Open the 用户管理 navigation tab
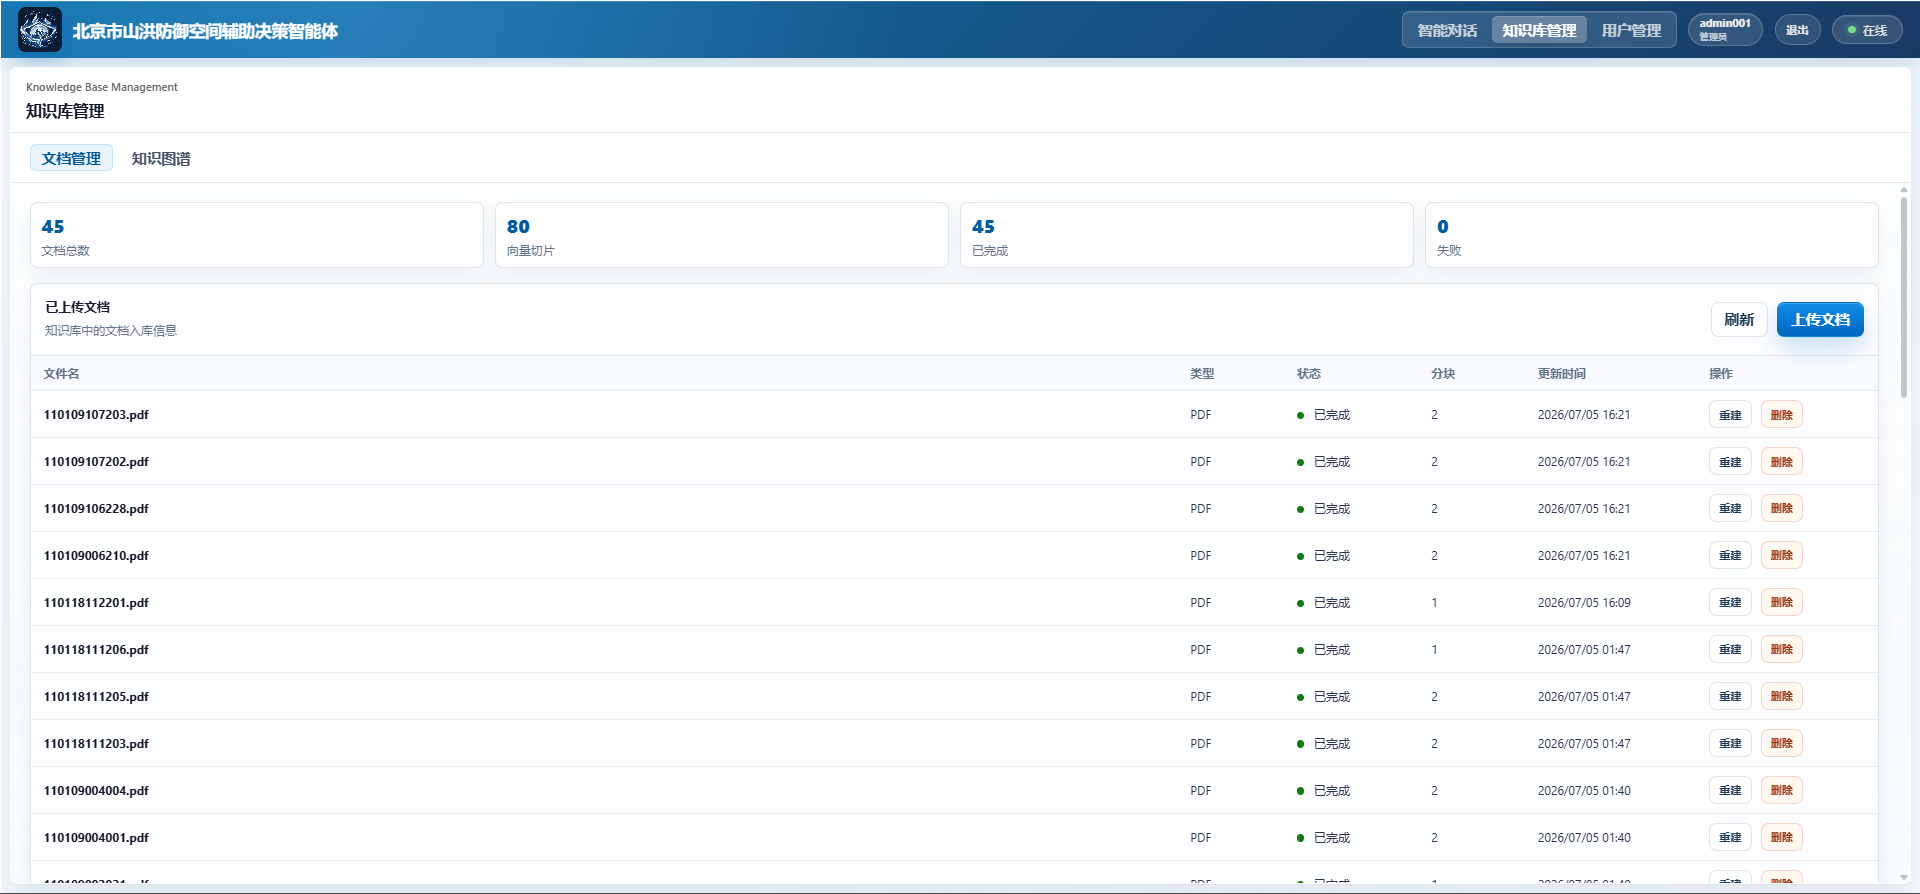The width and height of the screenshot is (1920, 894). coord(1631,30)
